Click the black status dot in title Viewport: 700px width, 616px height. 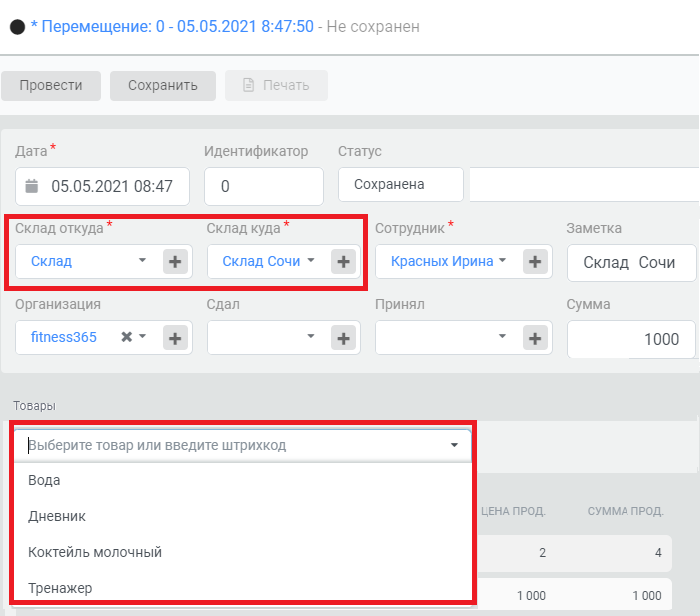click(17, 27)
